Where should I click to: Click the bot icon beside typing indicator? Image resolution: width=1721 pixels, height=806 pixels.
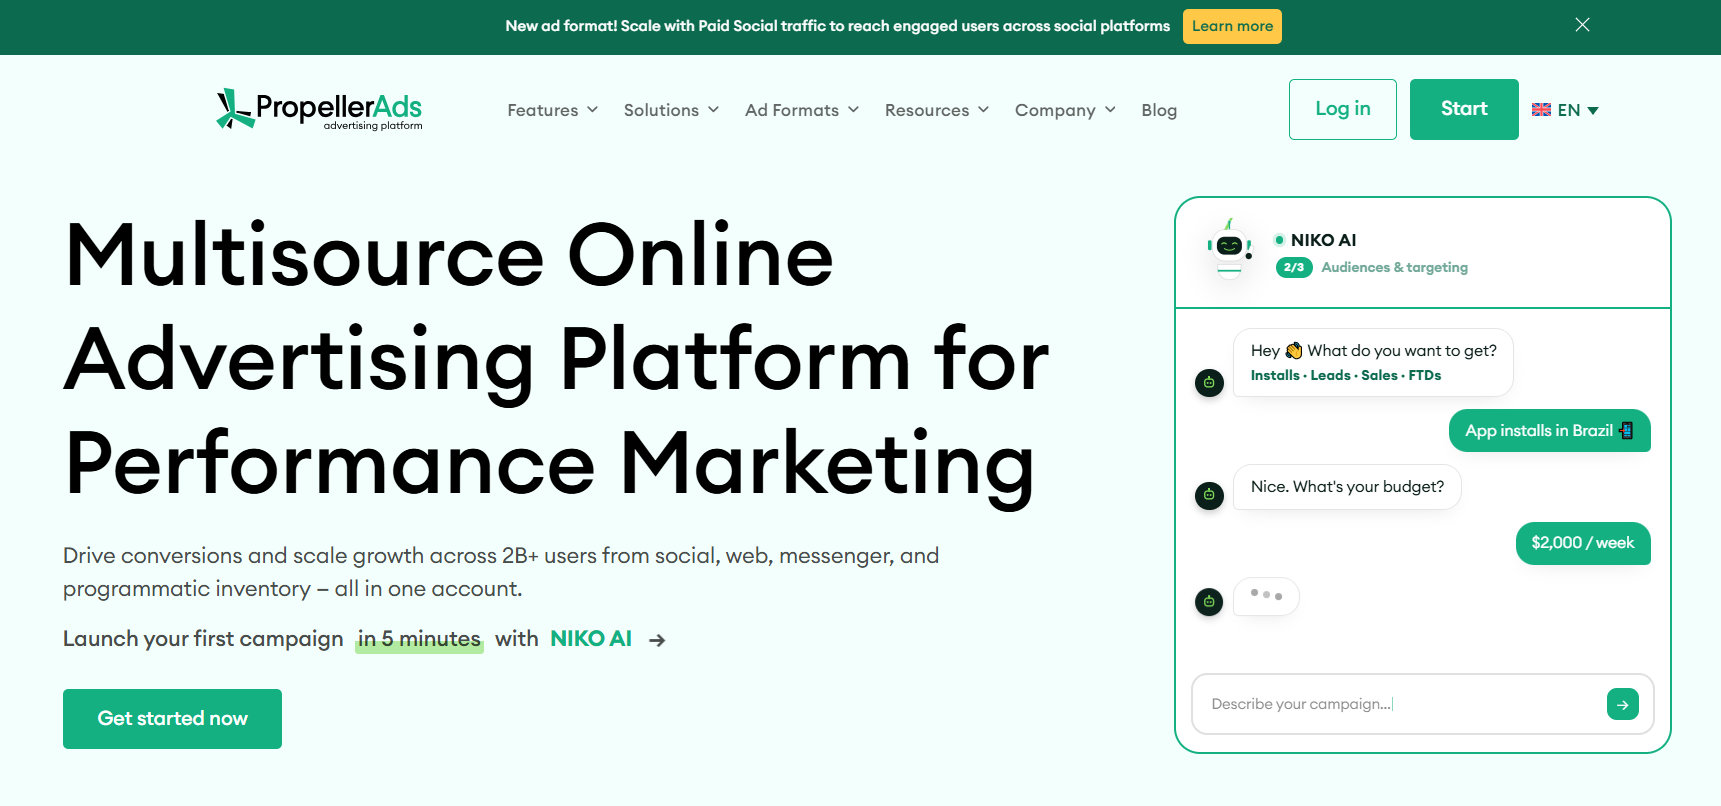point(1209,602)
